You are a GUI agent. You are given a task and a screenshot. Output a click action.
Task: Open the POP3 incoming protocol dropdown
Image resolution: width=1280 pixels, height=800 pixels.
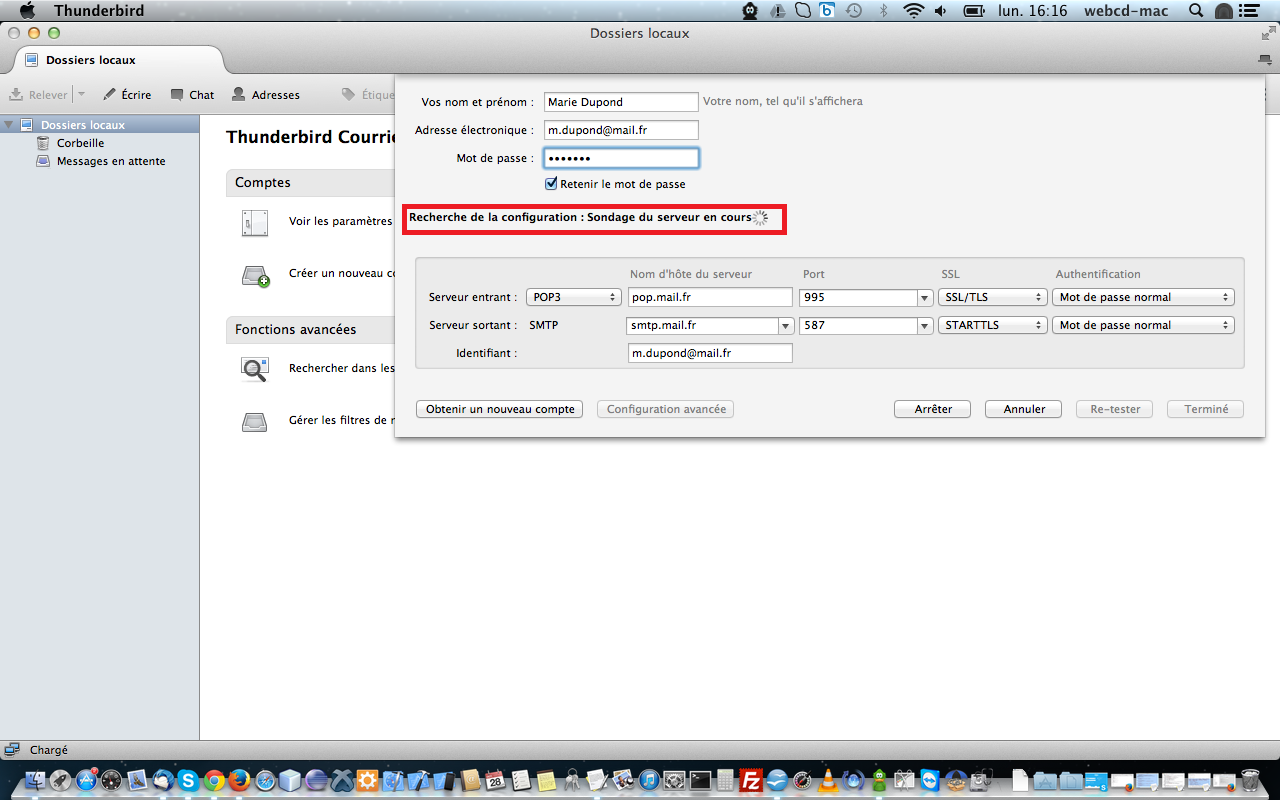point(574,297)
